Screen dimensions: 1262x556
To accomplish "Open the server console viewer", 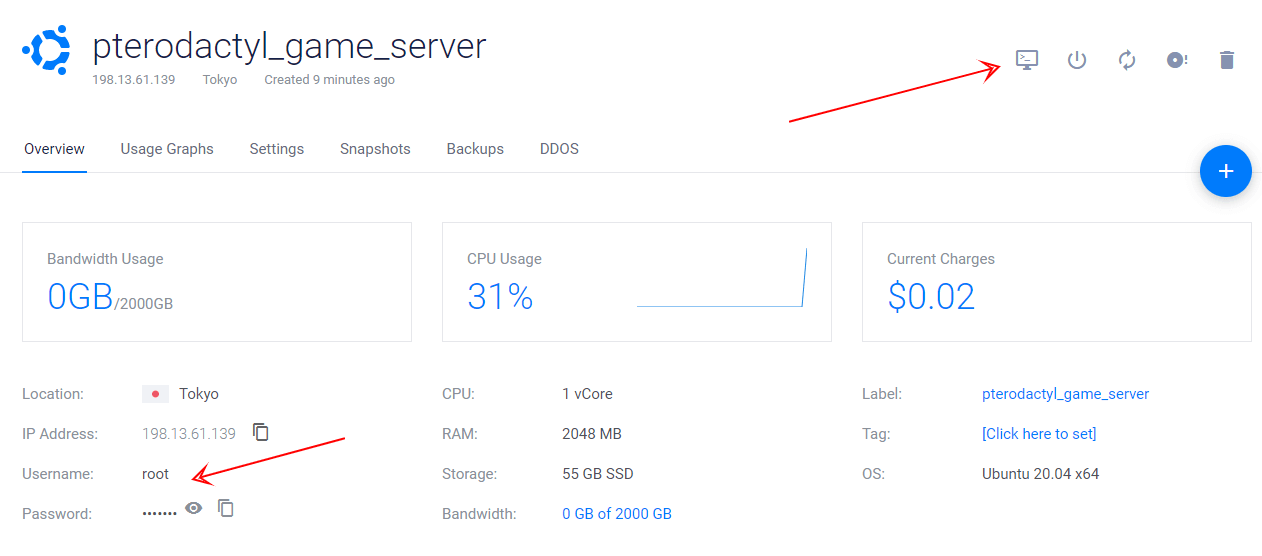I will pyautogui.click(x=1026, y=60).
